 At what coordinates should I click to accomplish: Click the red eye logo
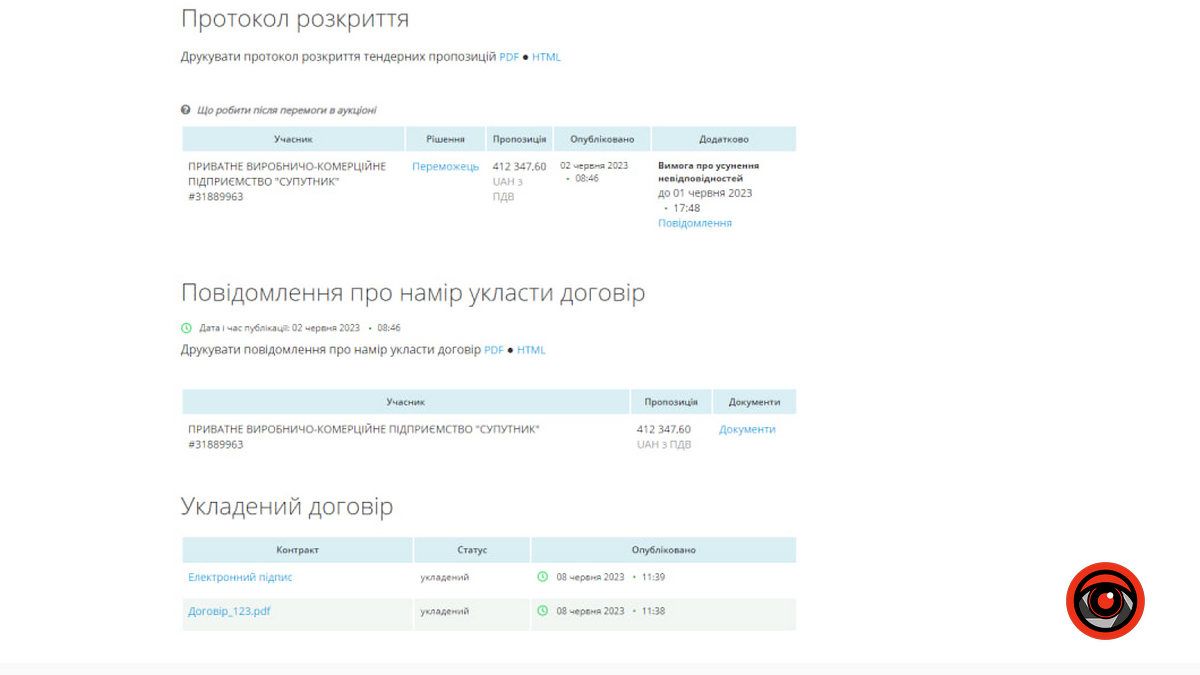click(1104, 601)
